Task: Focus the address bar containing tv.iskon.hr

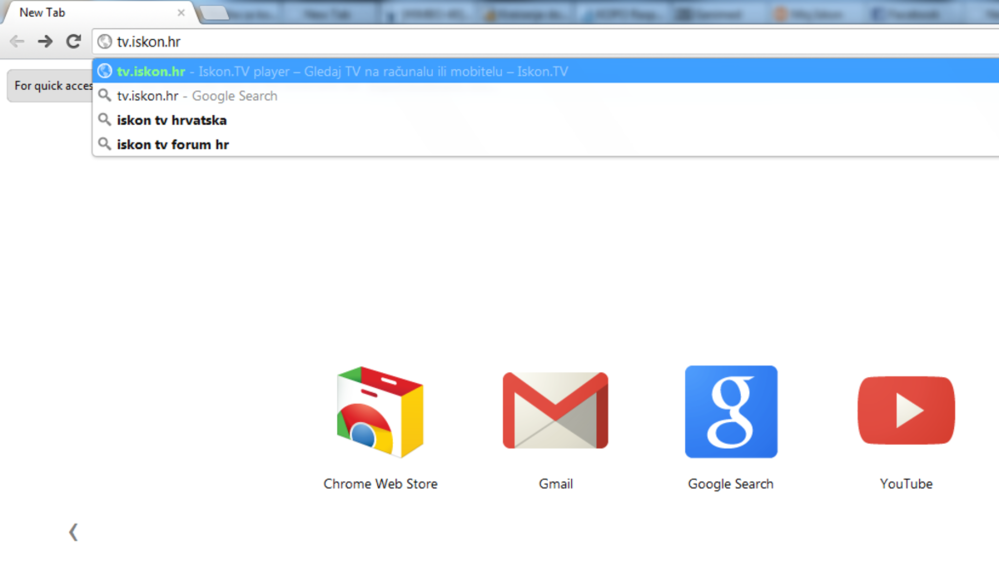Action: [x=545, y=42]
